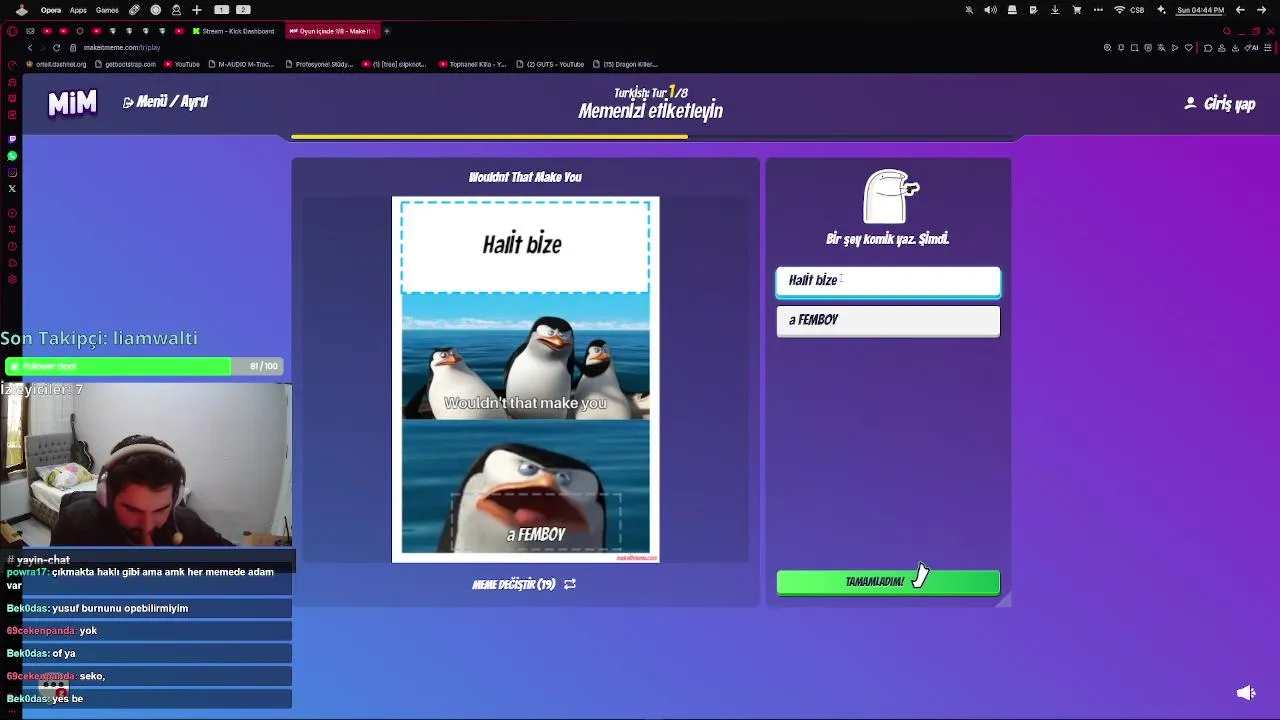Screen dimensions: 1280x720
Task: Focus the 'Halit bize' caption input
Action: pyautogui.click(x=888, y=281)
